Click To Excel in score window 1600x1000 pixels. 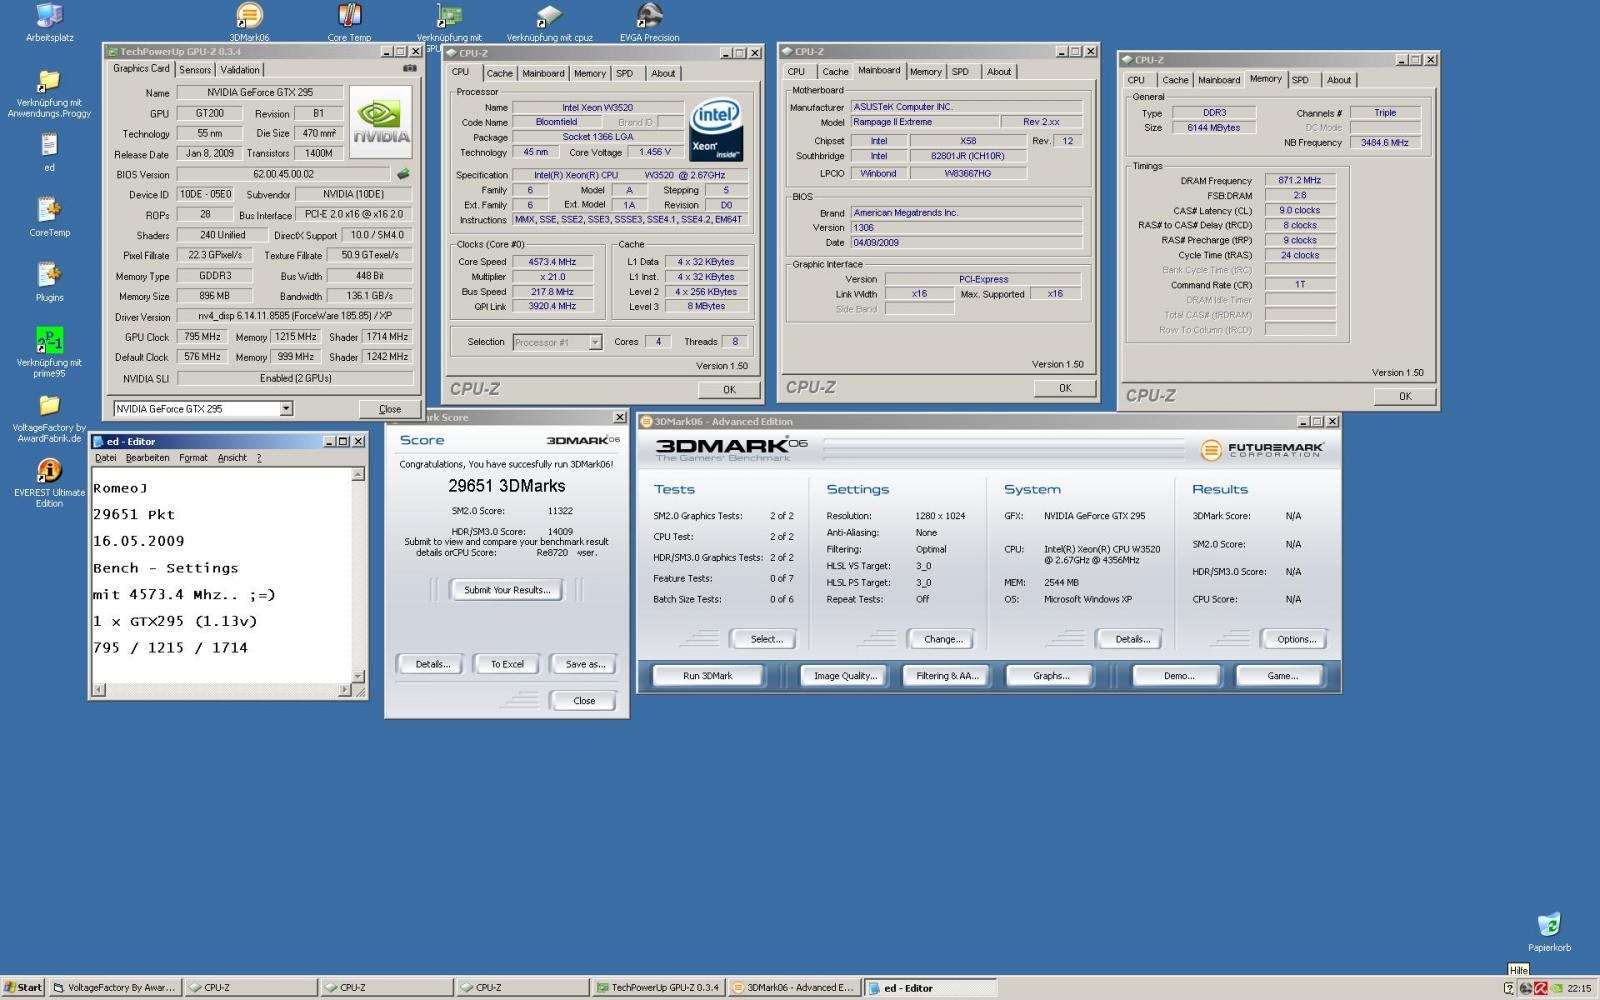click(507, 664)
